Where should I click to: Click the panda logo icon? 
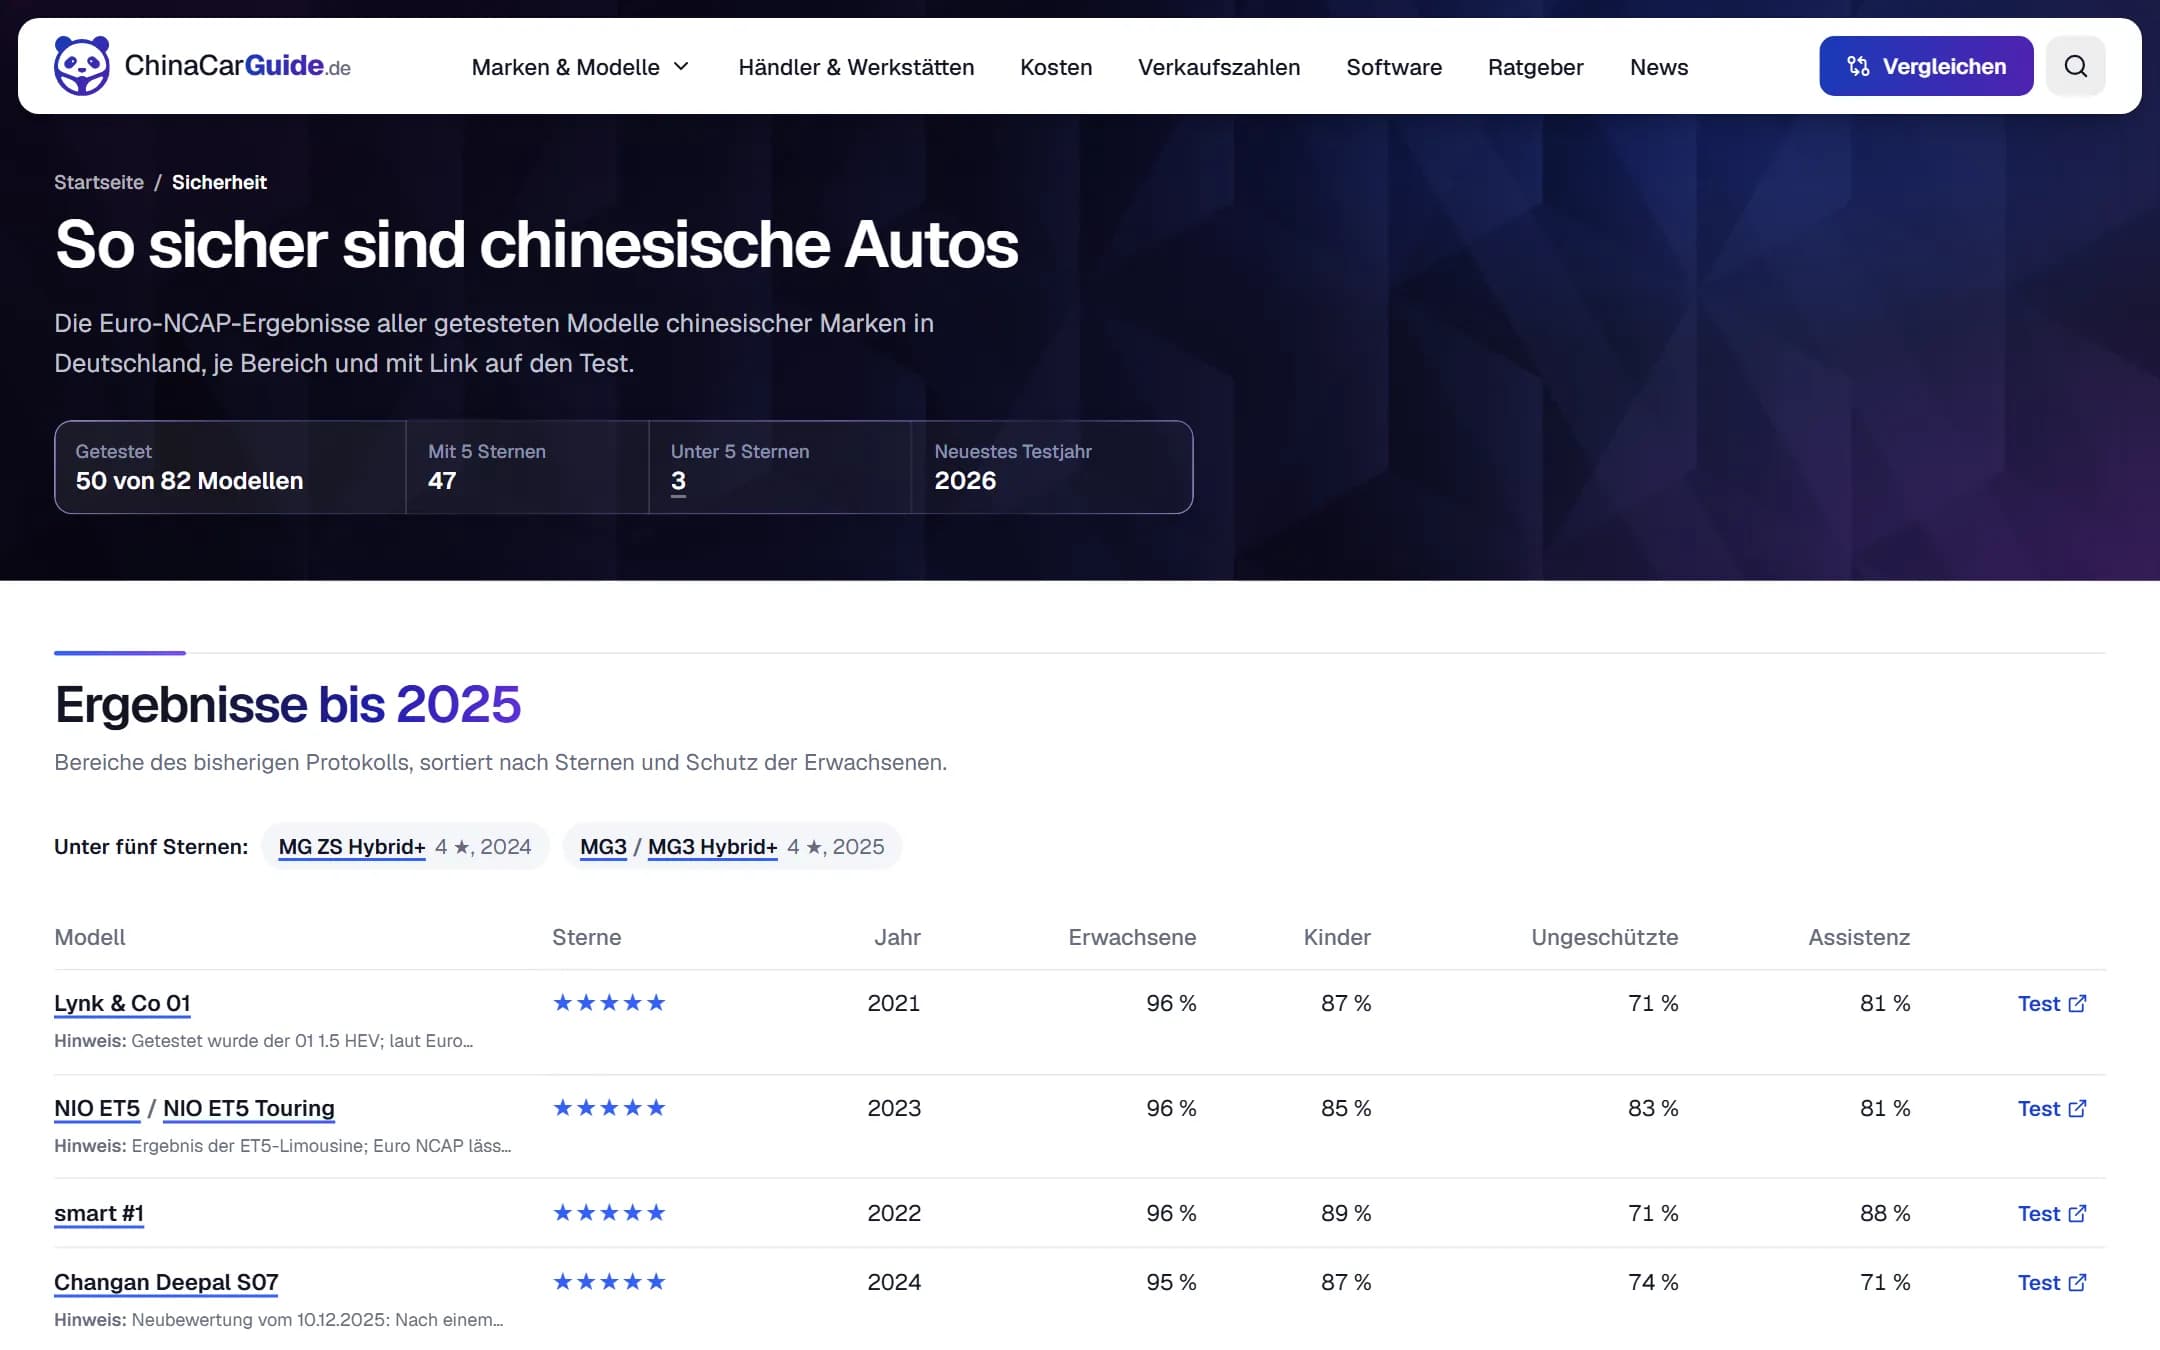[x=82, y=66]
